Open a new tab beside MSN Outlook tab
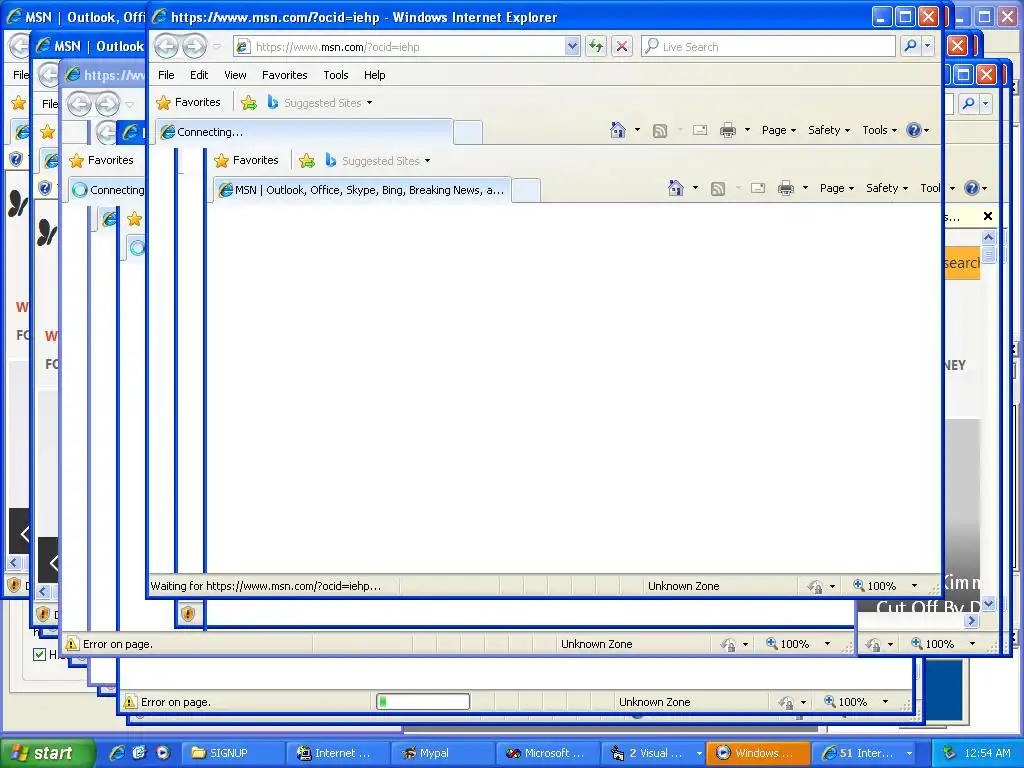 pyautogui.click(x=526, y=191)
